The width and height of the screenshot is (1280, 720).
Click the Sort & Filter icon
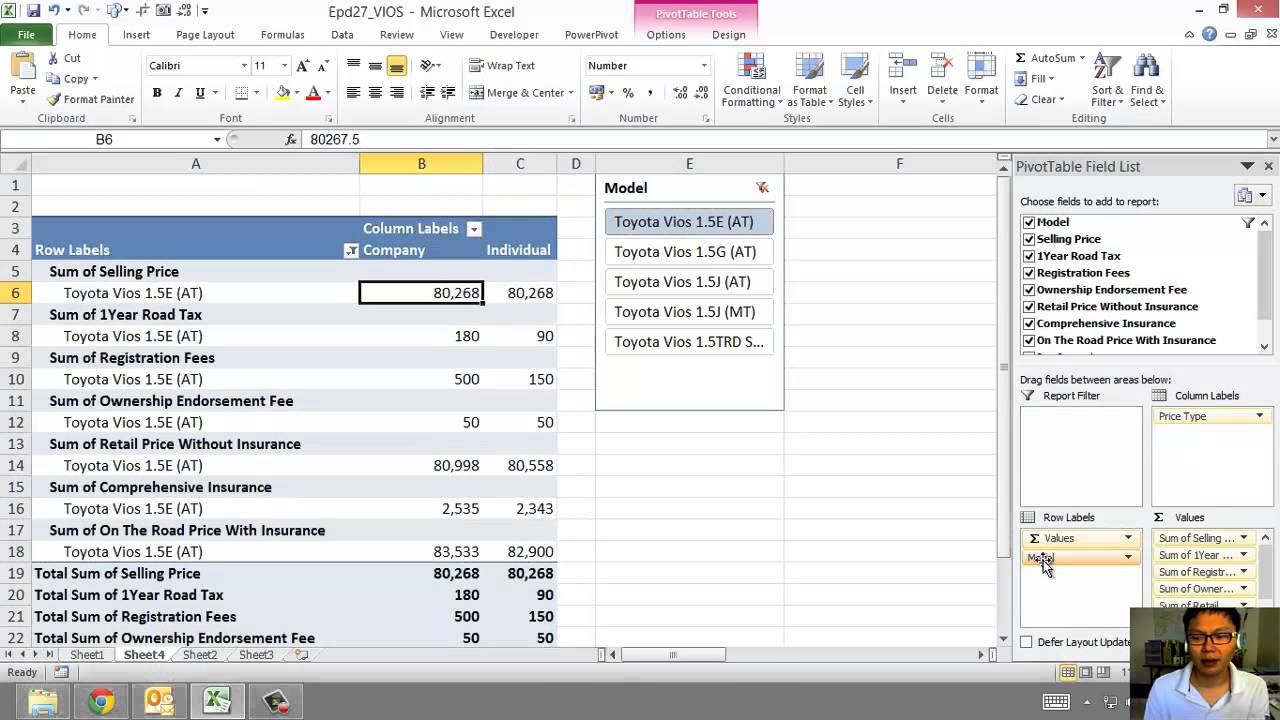tap(1106, 66)
